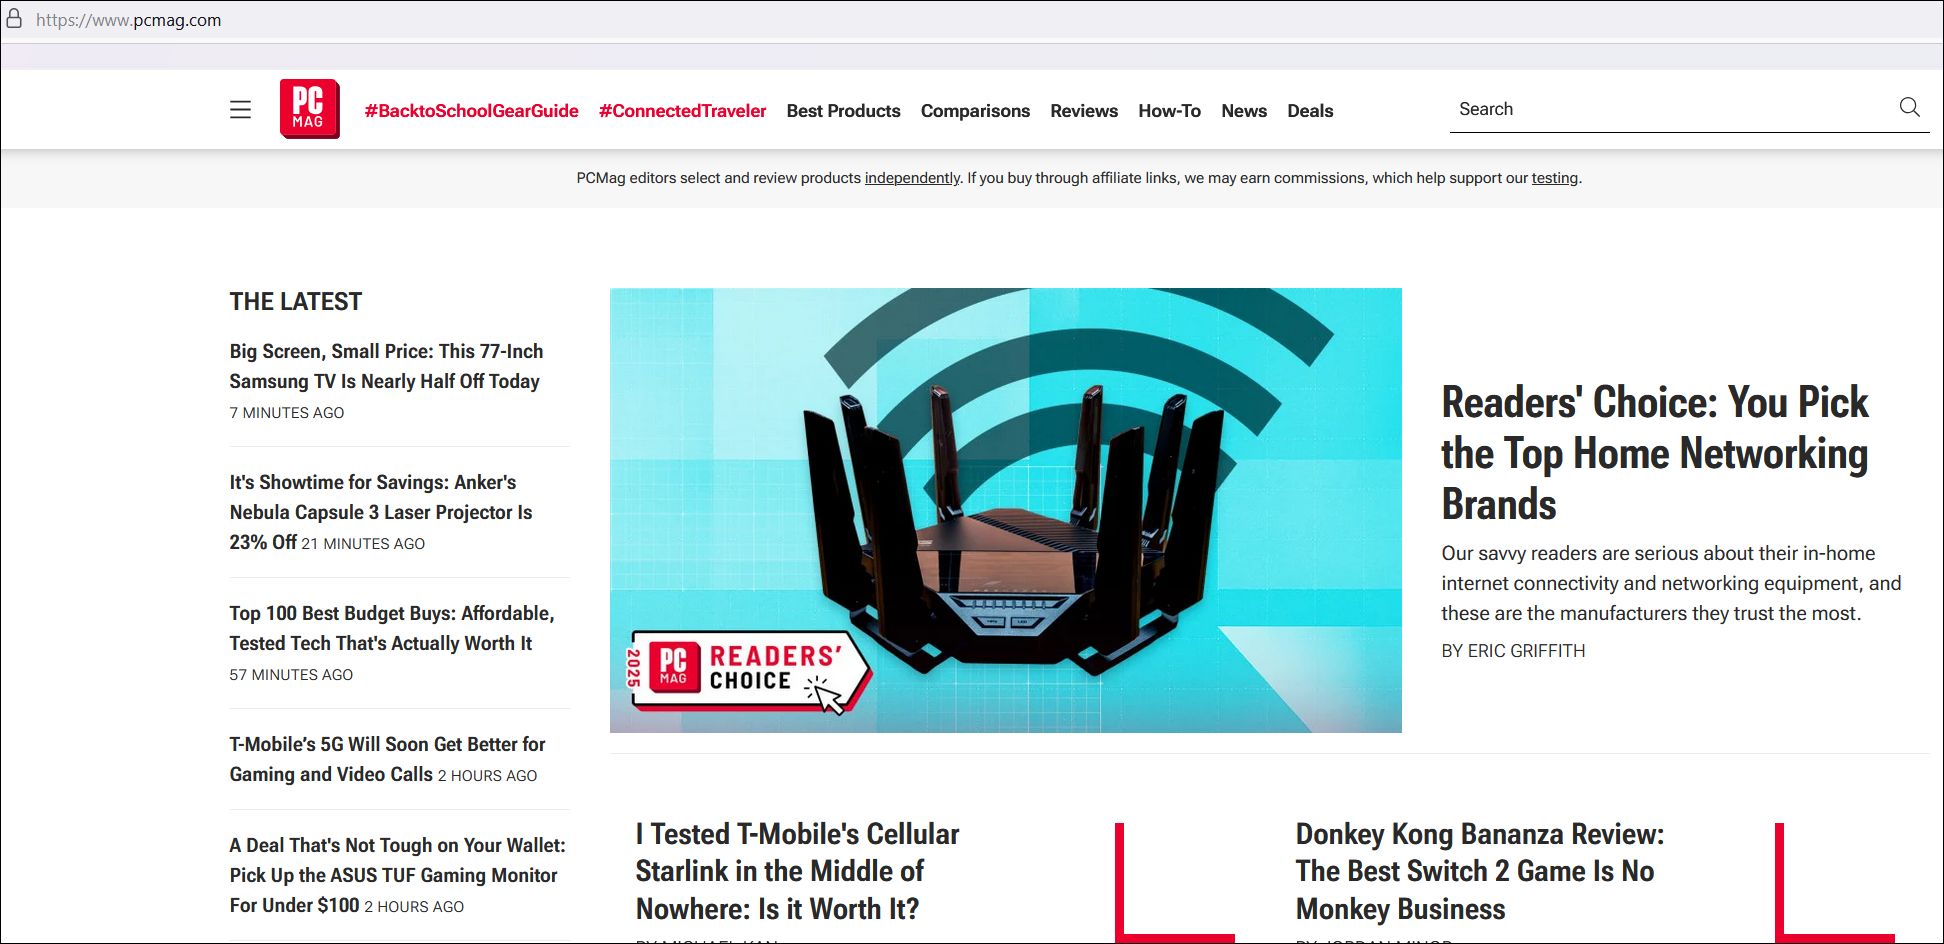The width and height of the screenshot is (1944, 944).
Task: Follow the 'testing' link in disclosure
Action: (x=1555, y=178)
